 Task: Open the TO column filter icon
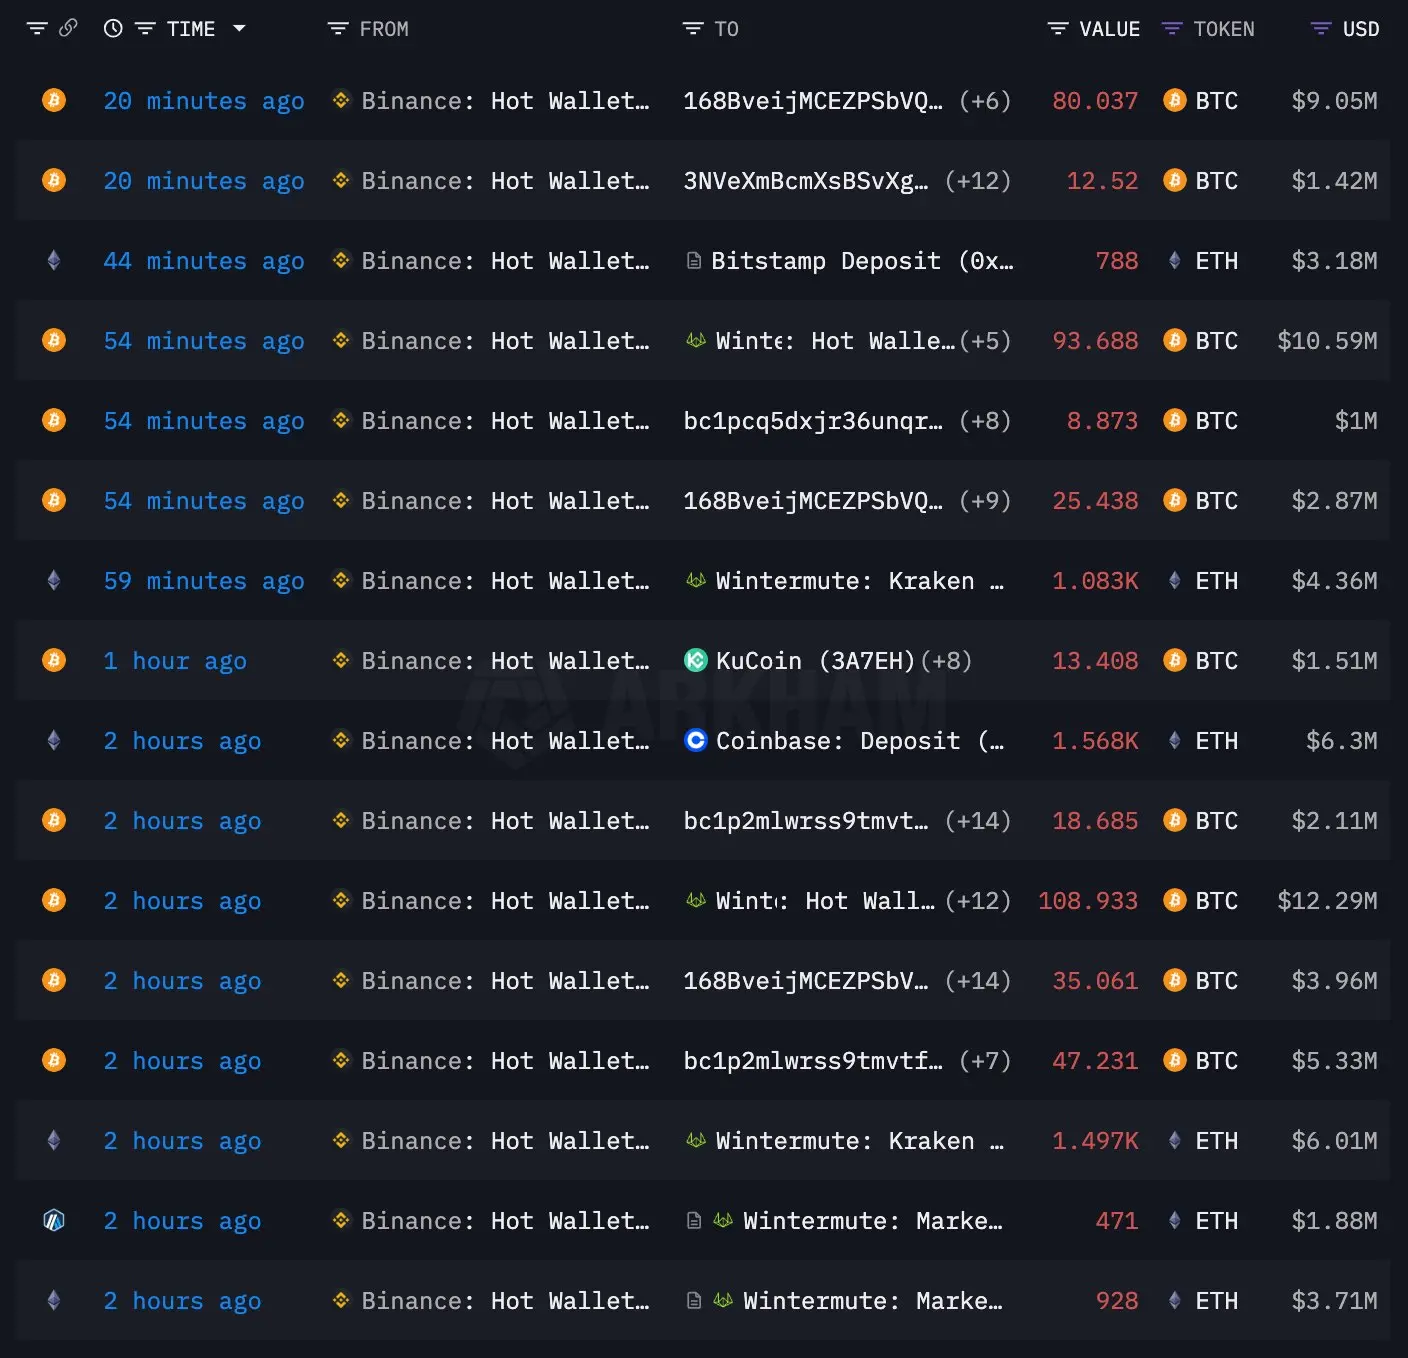(x=693, y=29)
